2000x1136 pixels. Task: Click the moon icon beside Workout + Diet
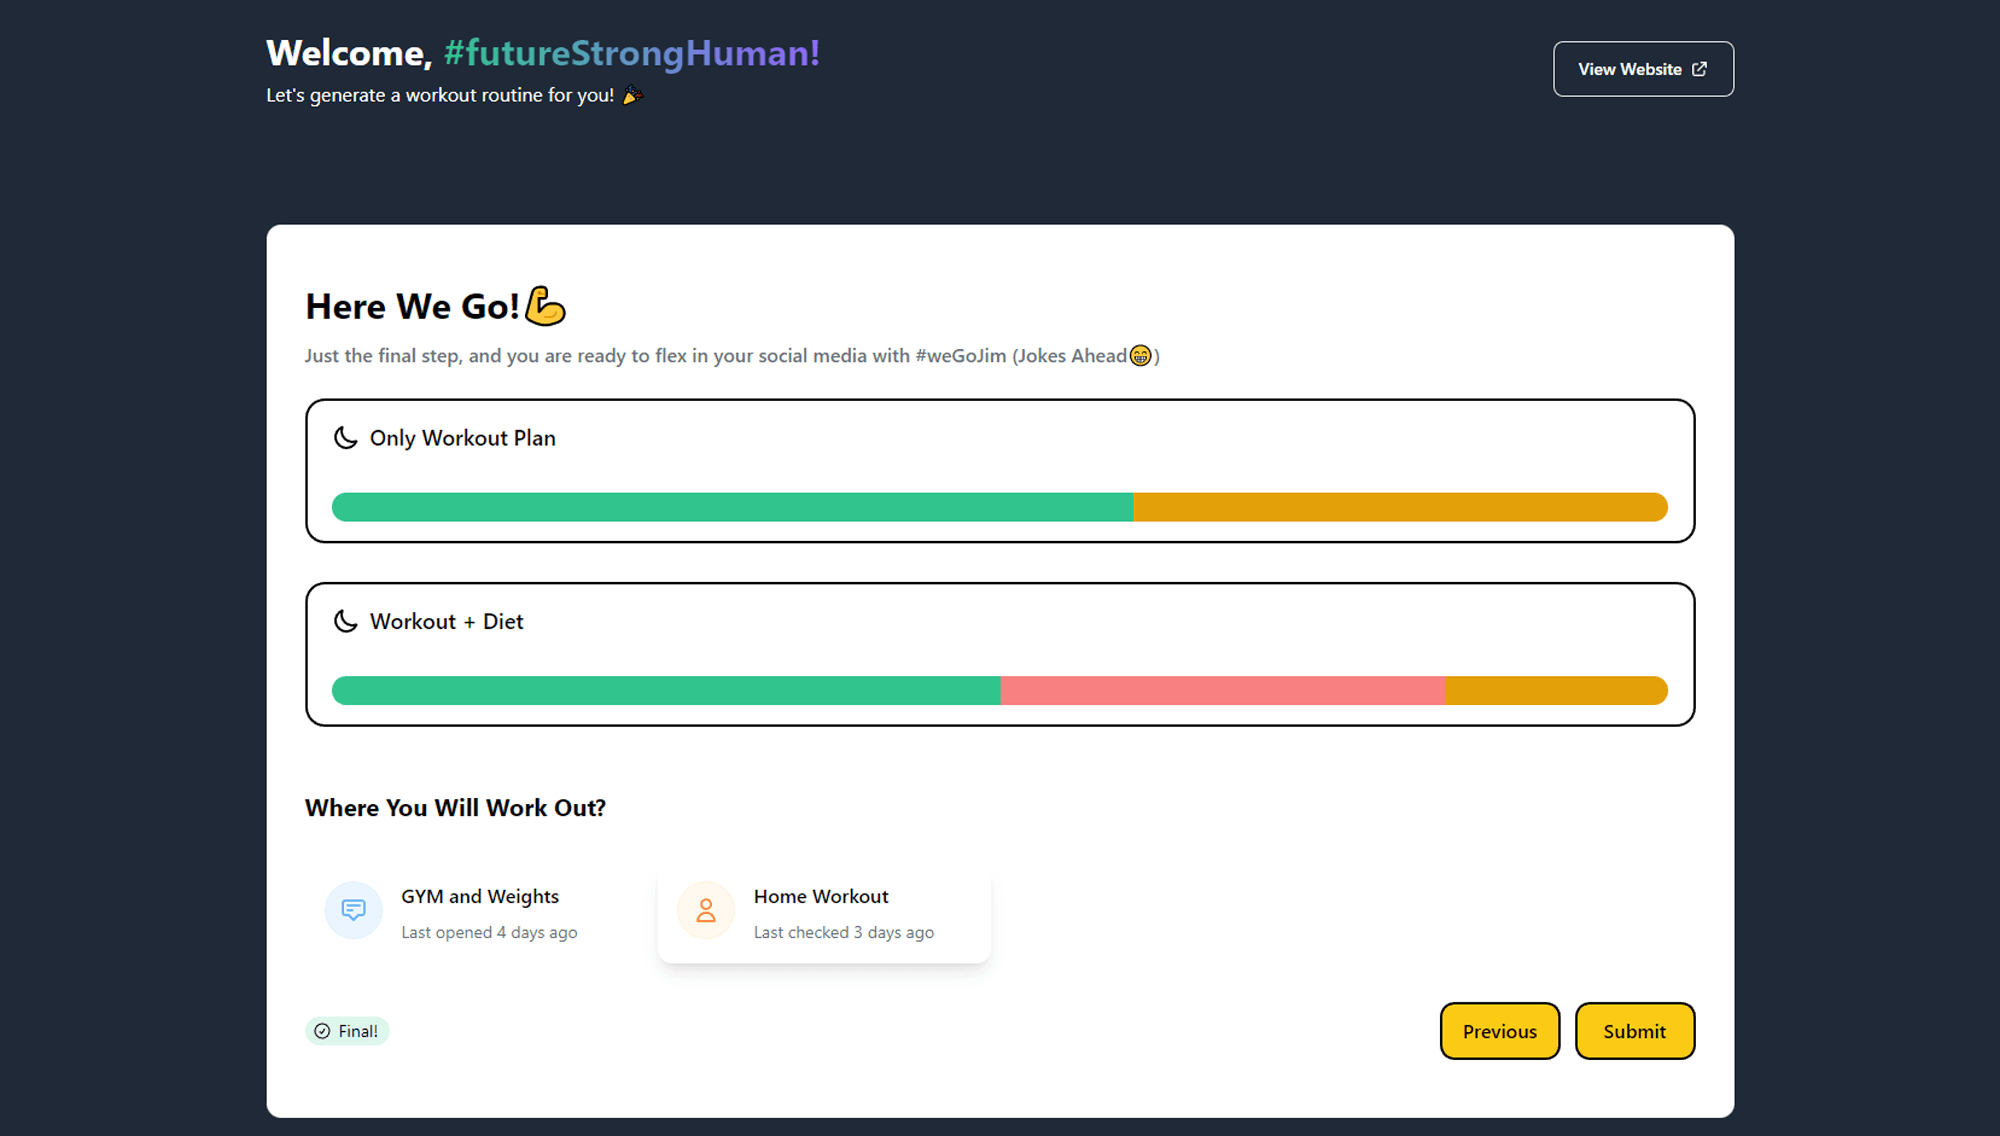(x=345, y=621)
